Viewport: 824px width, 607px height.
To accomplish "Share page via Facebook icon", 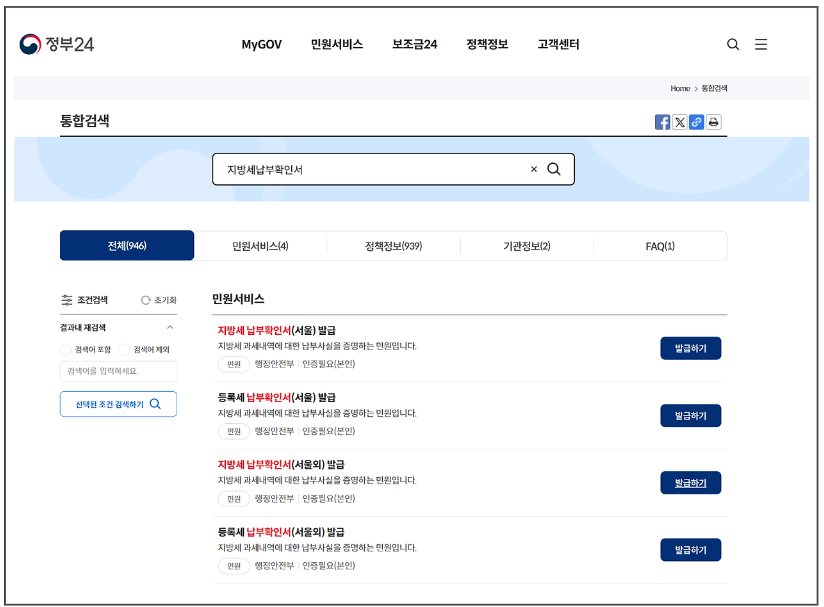I will click(x=662, y=122).
